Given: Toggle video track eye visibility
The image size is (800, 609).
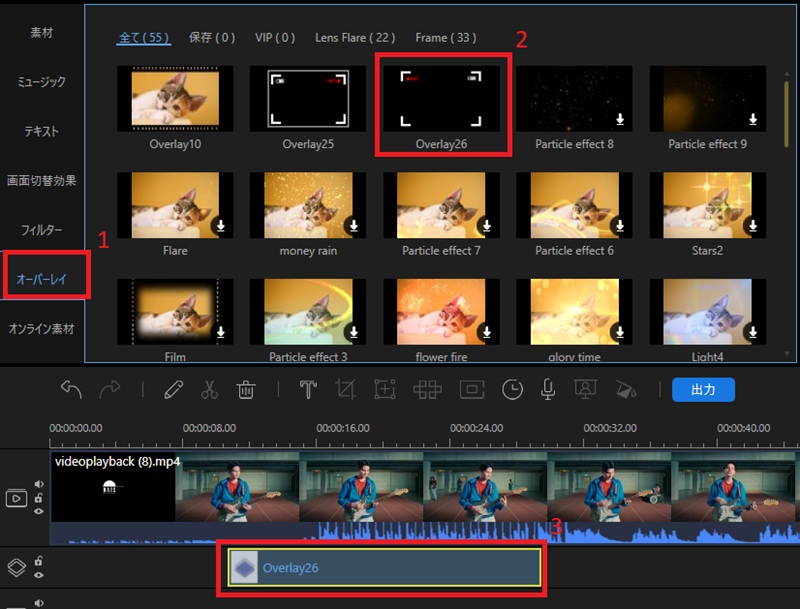Looking at the screenshot, I should [39, 511].
